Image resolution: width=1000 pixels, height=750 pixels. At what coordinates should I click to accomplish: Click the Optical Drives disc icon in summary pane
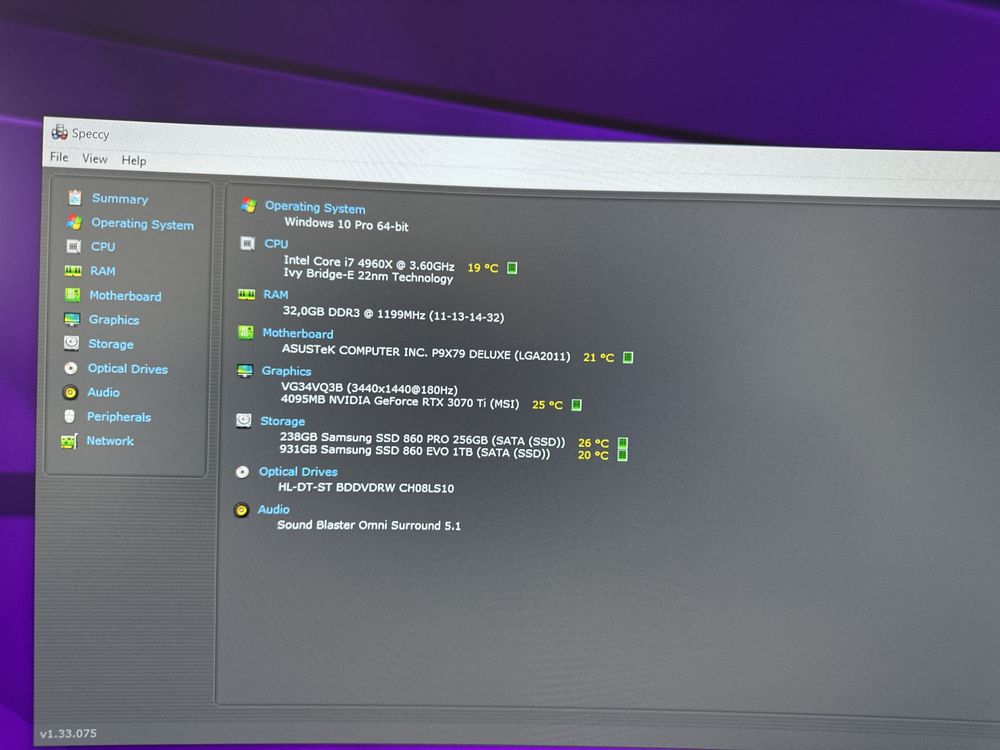coord(242,472)
